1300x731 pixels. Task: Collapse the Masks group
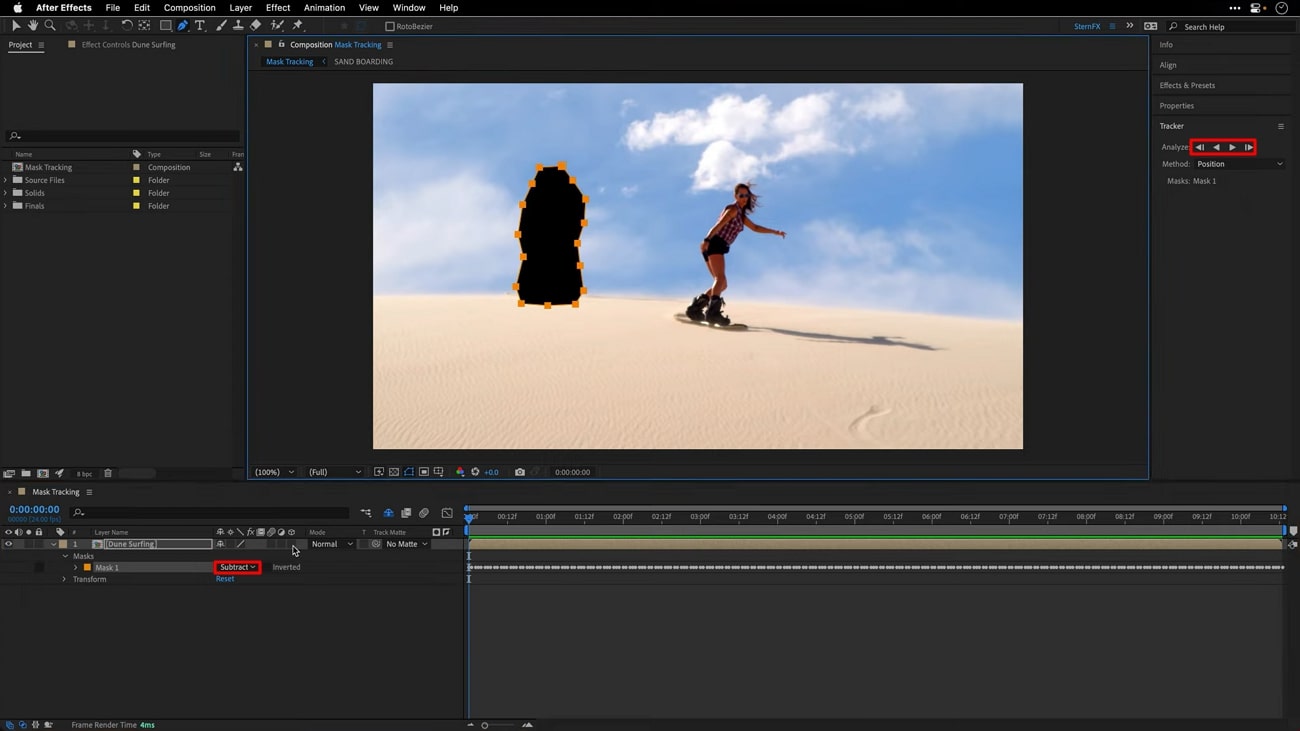tap(65, 556)
